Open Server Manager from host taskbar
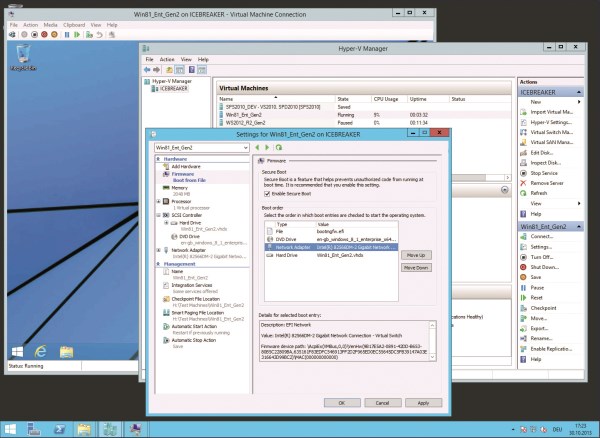This screenshot has height=438, width=600. click(x=34, y=429)
